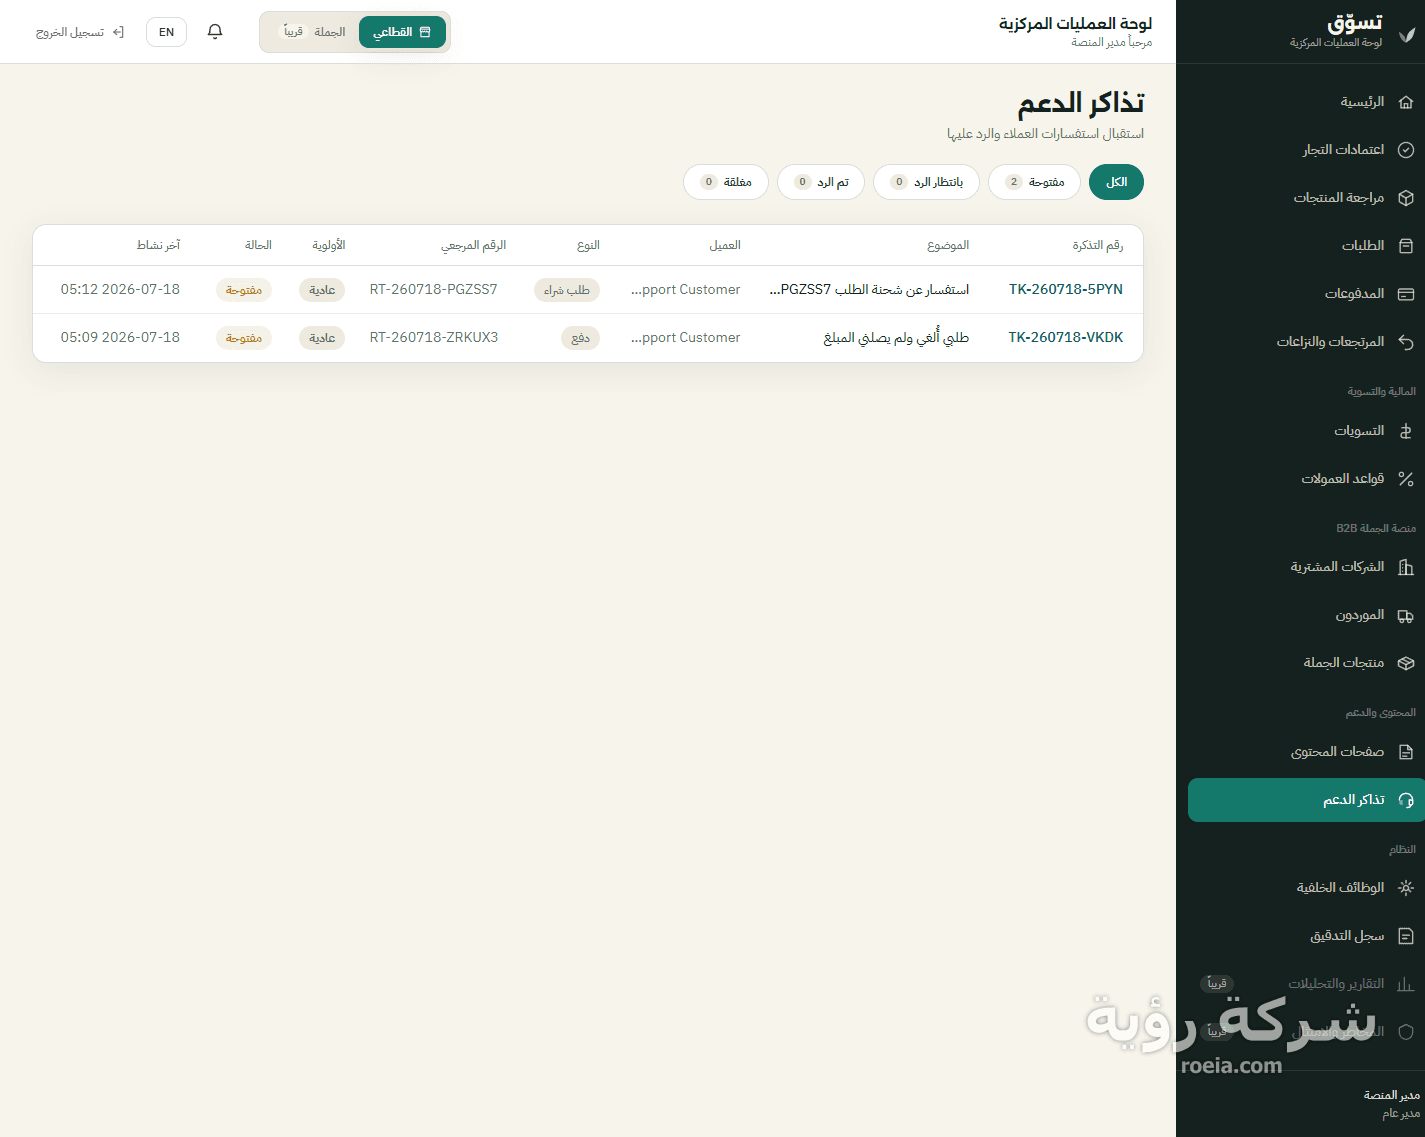Click the سجل التدقيق log icon
Screen dimensions: 1425x1137
(1406, 936)
